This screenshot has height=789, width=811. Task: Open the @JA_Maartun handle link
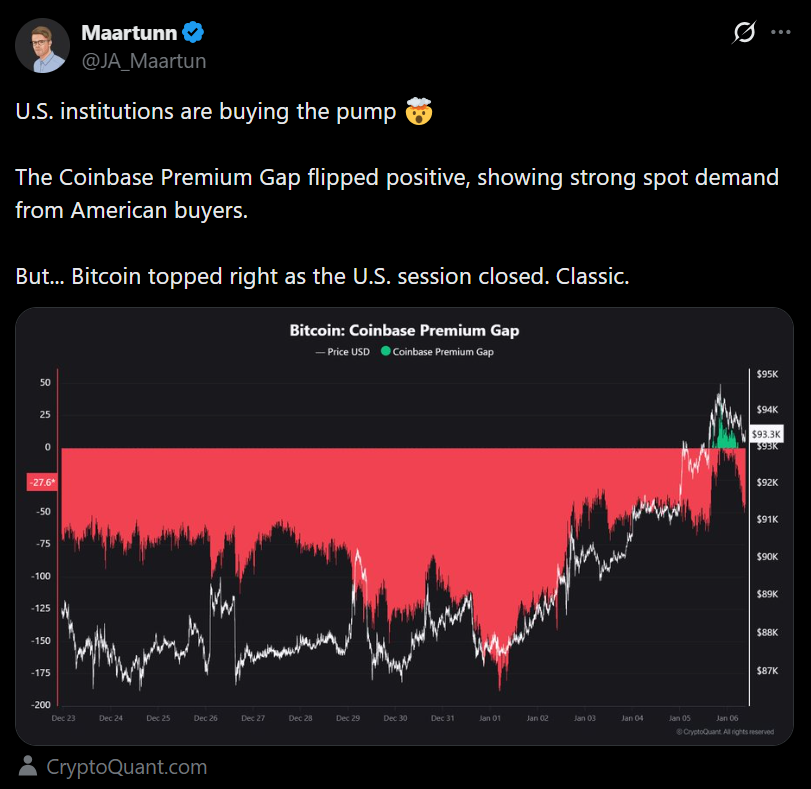tap(143, 60)
